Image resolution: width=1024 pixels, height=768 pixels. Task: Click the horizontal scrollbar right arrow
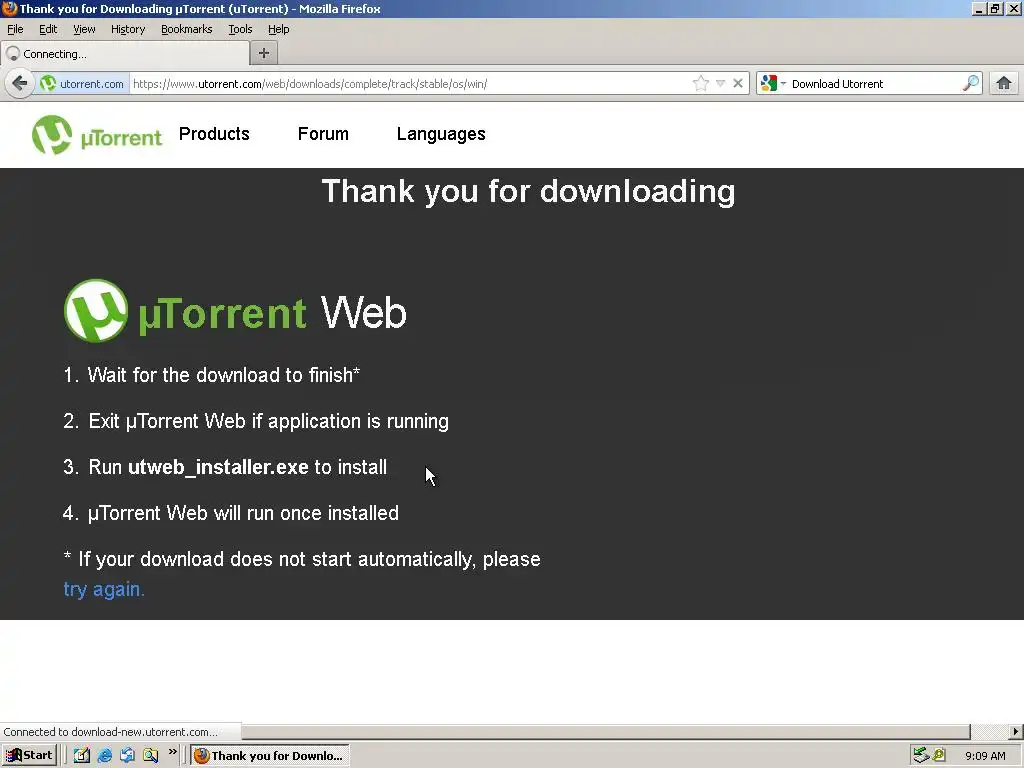(x=1016, y=731)
